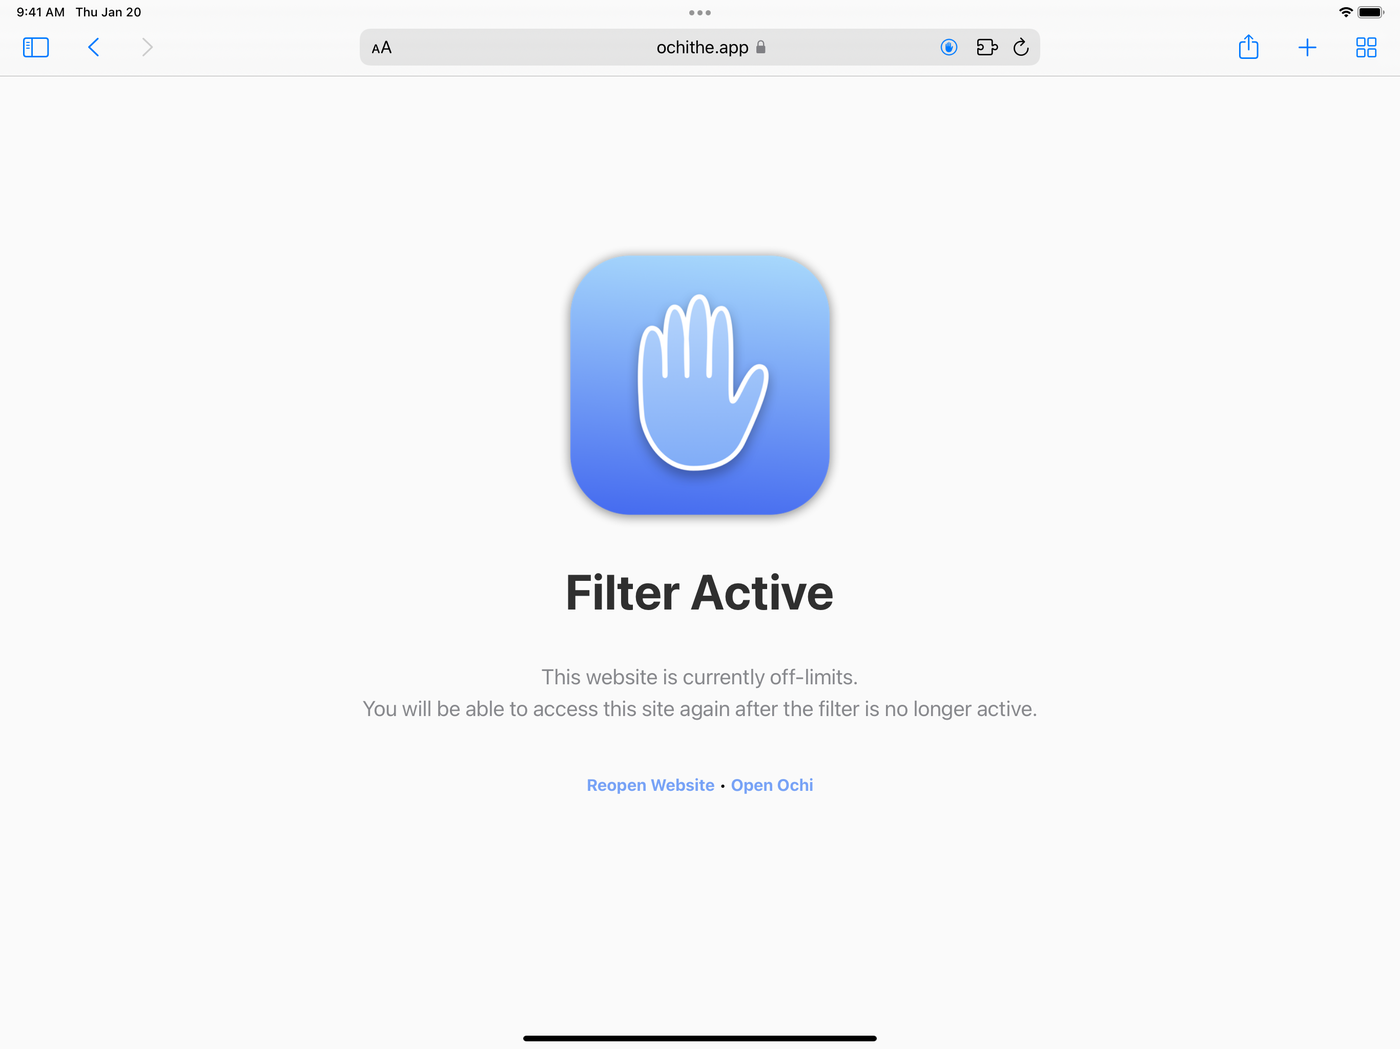Open the AA reader and page settings menu
1400x1049 pixels.
381,48
